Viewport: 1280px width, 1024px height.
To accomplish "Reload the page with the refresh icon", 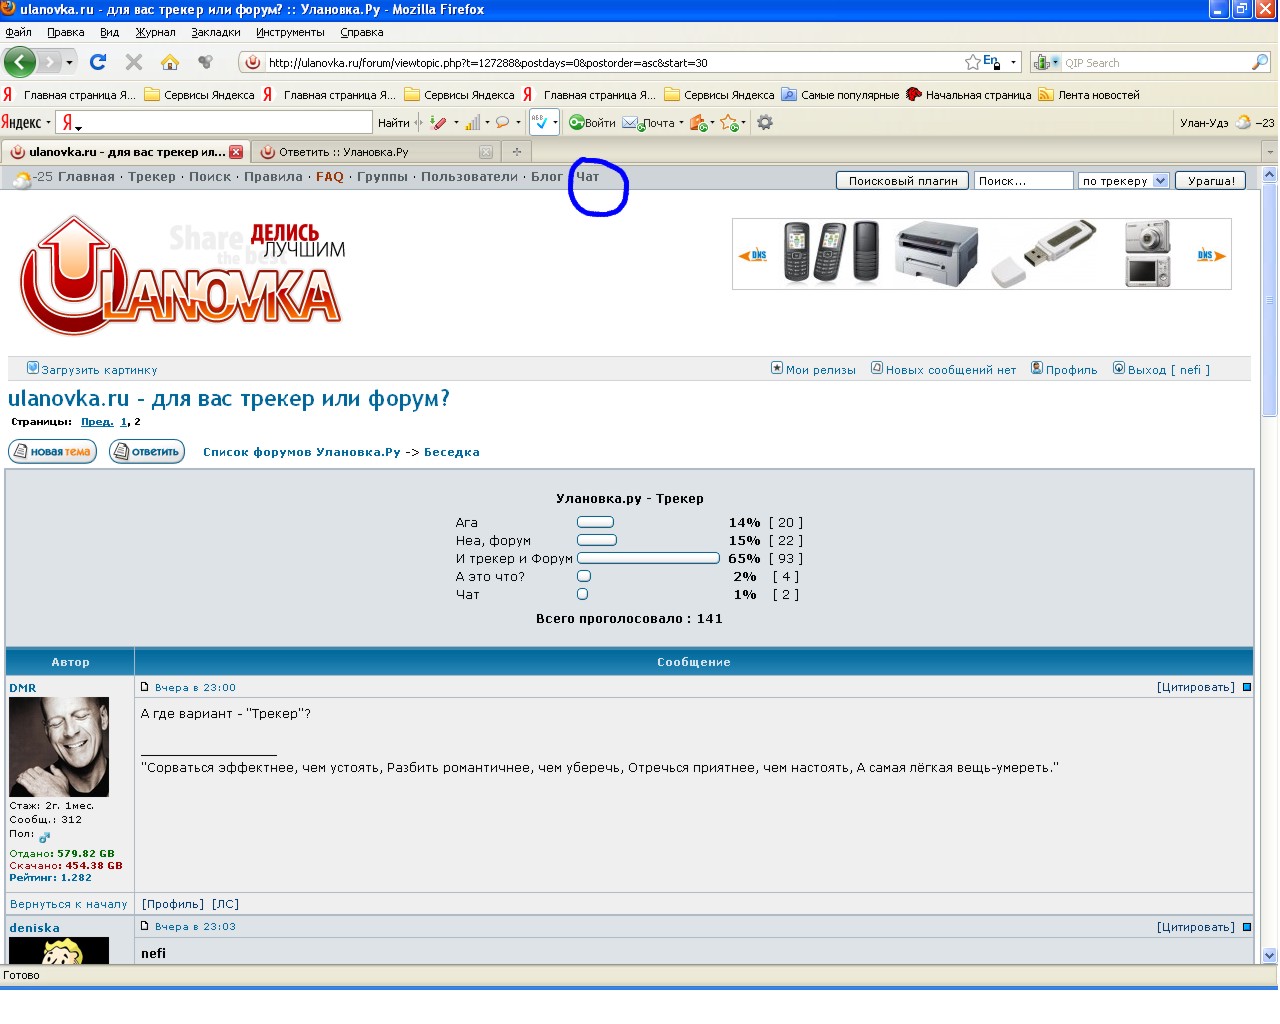I will [98, 62].
